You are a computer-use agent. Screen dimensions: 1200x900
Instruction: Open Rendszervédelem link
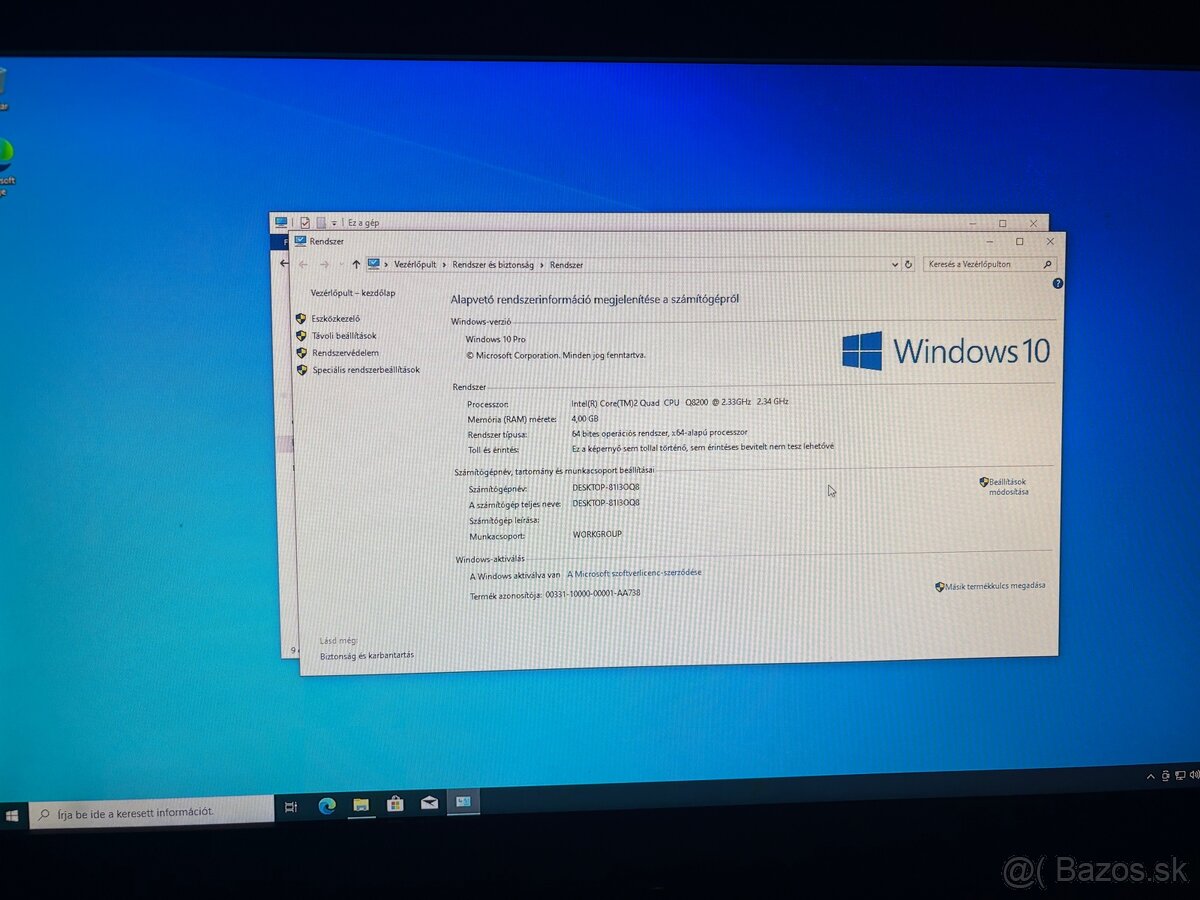pyautogui.click(x=345, y=353)
